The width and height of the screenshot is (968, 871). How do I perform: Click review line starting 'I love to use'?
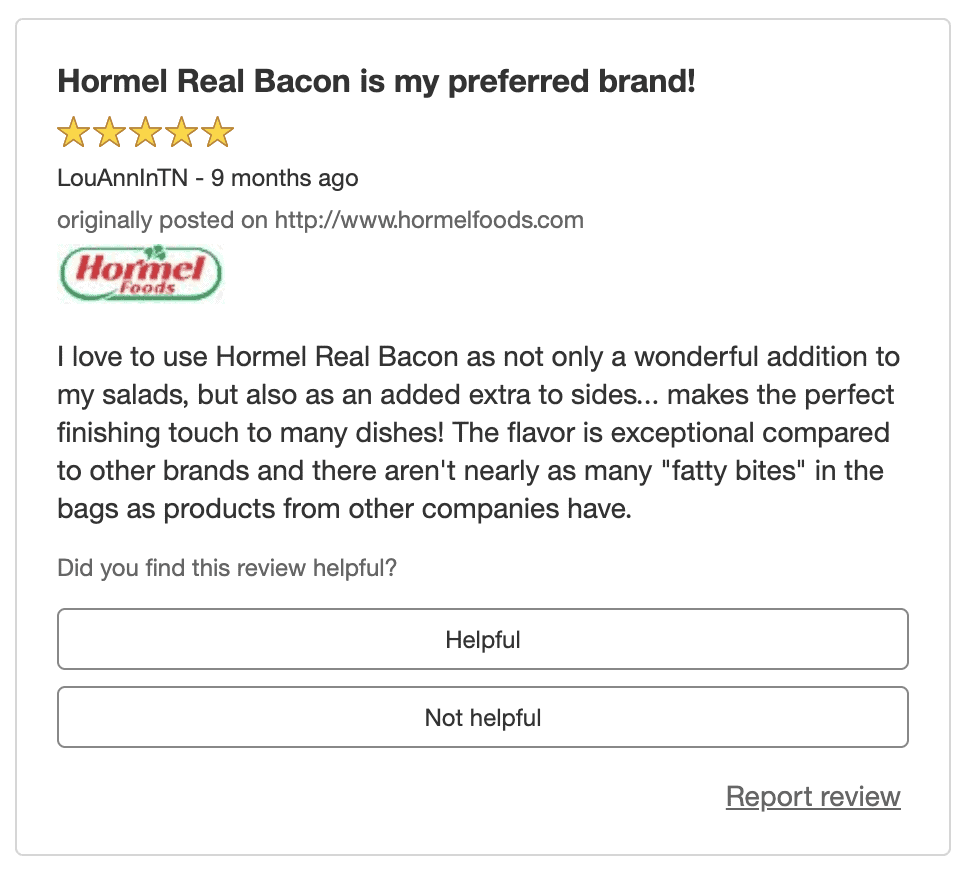point(478,357)
